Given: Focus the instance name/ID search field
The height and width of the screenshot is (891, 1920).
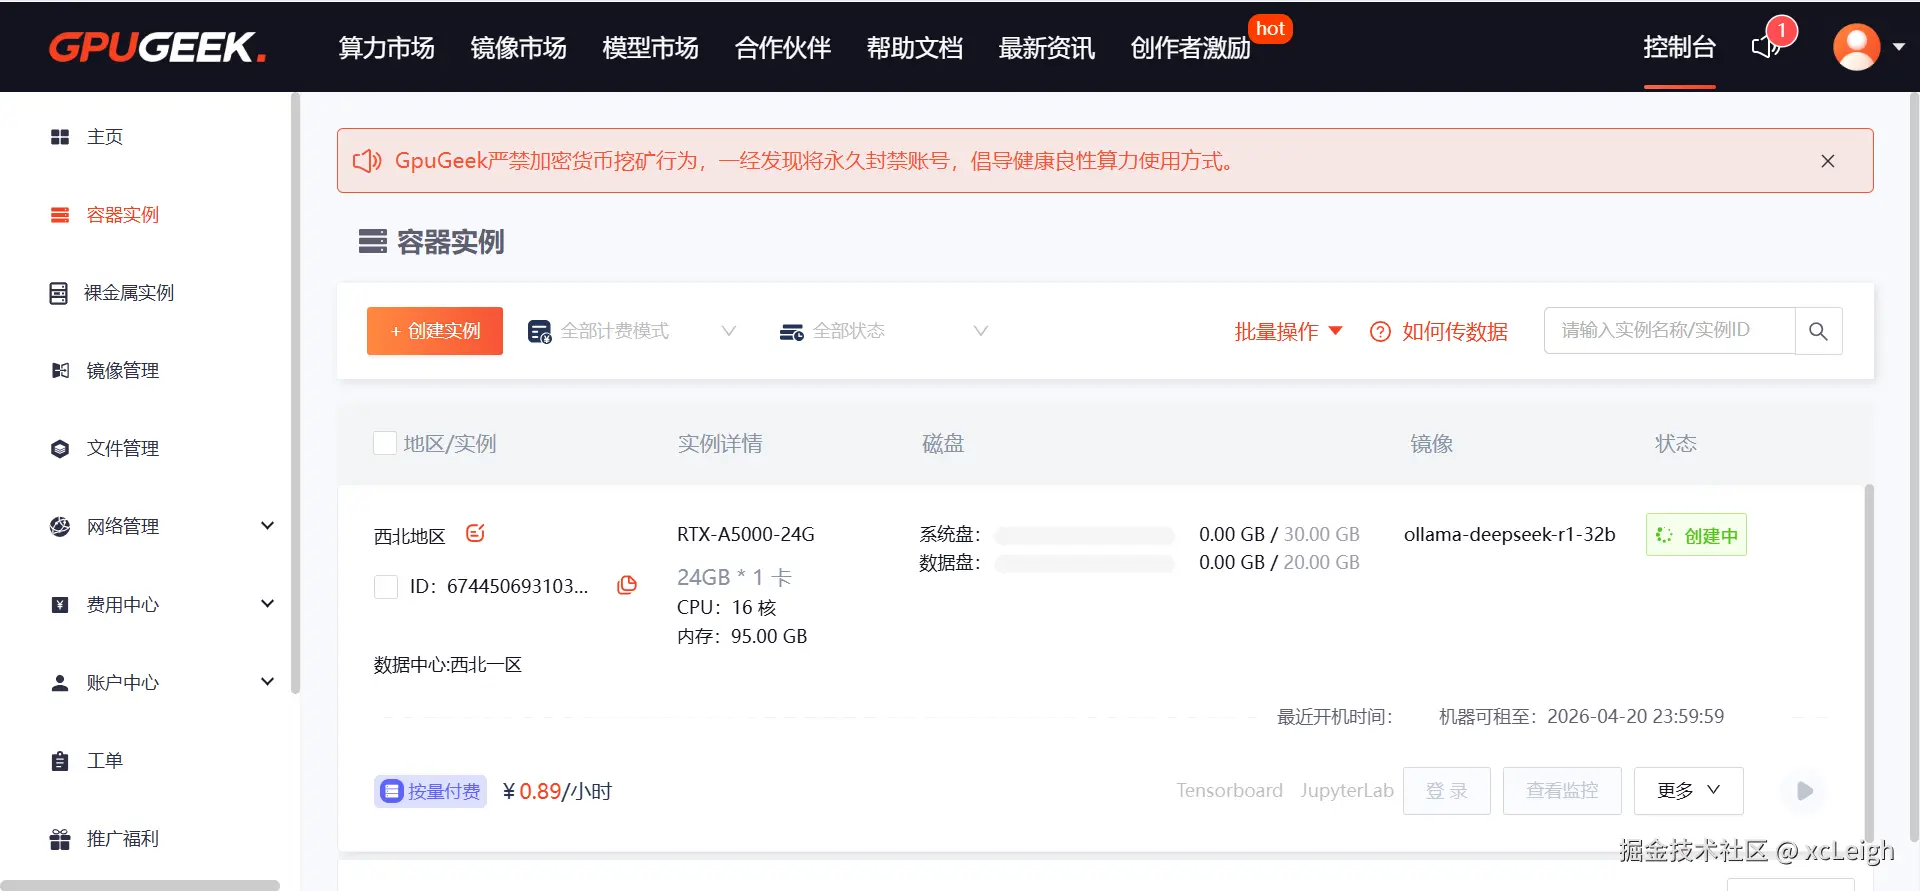Looking at the screenshot, I should pyautogui.click(x=1670, y=331).
